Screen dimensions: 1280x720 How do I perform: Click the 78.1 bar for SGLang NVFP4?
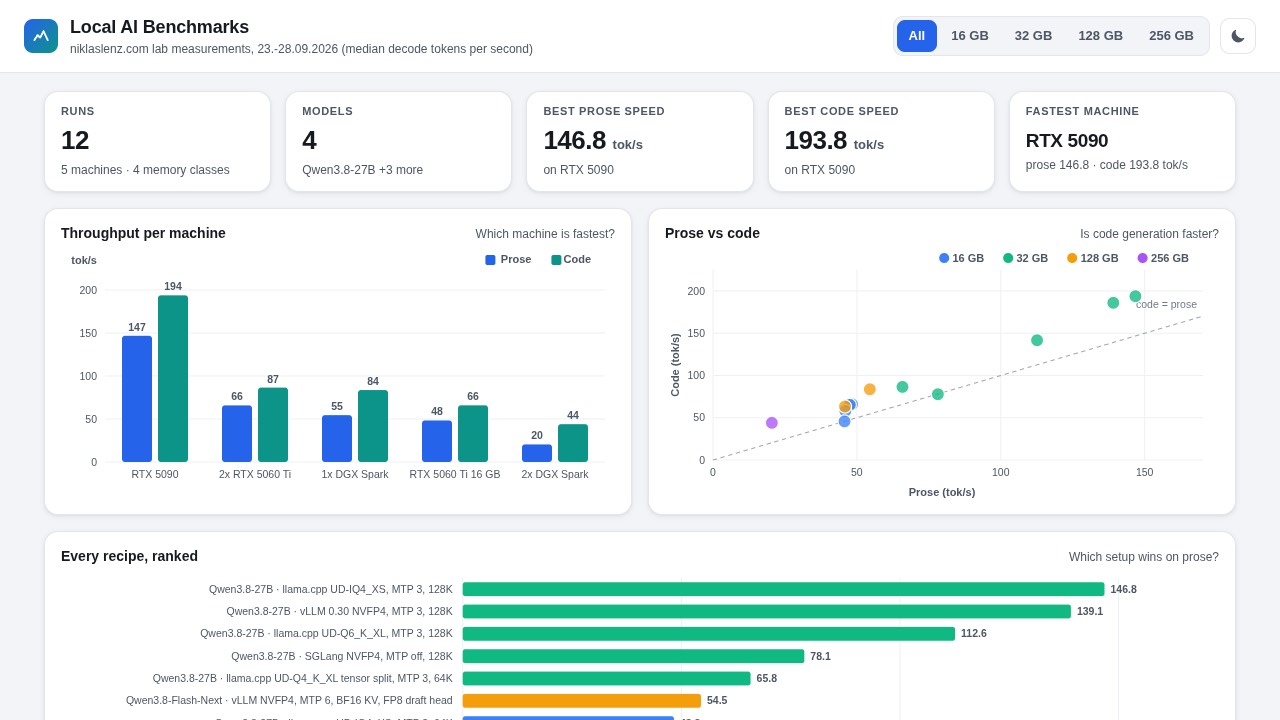(x=633, y=656)
